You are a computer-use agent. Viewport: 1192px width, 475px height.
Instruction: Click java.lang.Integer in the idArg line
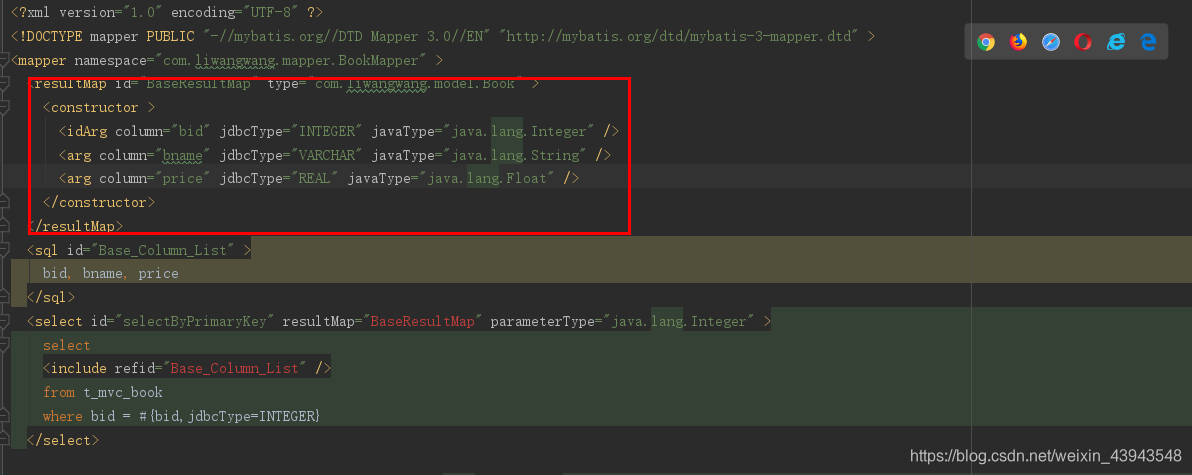pos(519,131)
